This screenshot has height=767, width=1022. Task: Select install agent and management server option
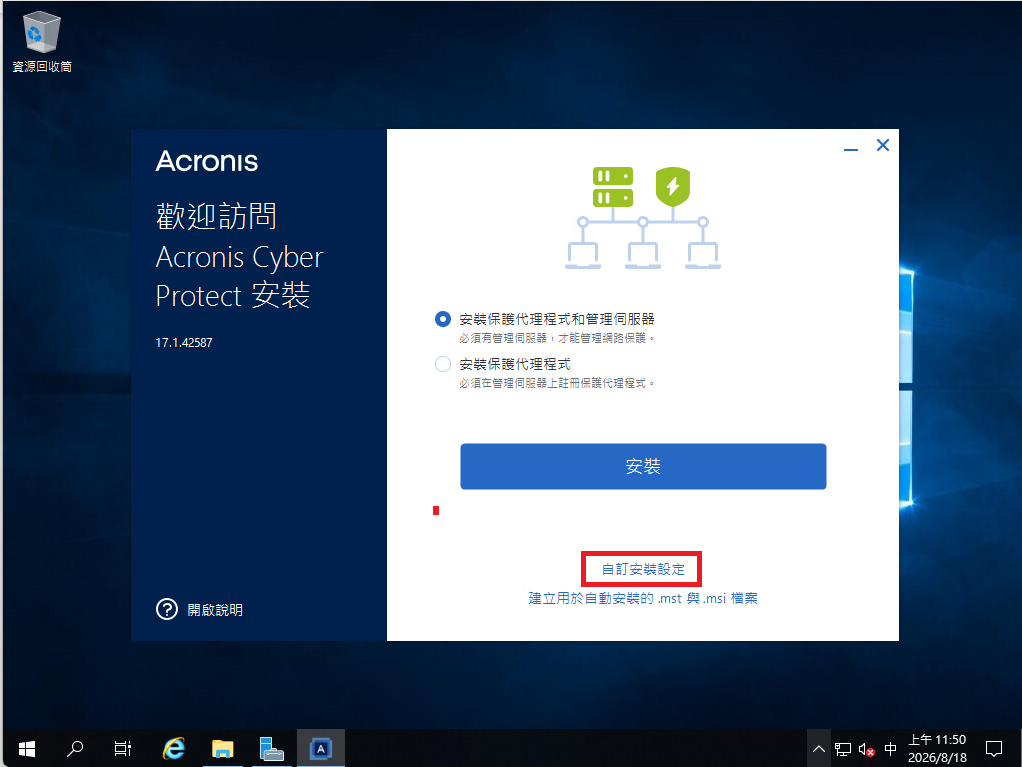point(443,319)
